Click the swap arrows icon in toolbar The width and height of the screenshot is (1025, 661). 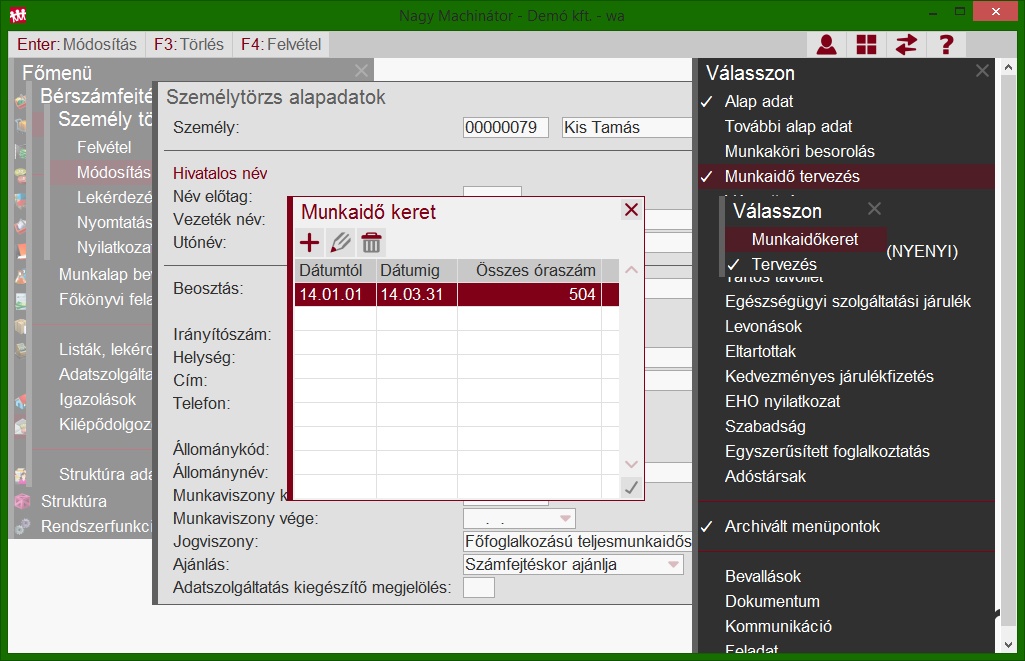(x=906, y=44)
